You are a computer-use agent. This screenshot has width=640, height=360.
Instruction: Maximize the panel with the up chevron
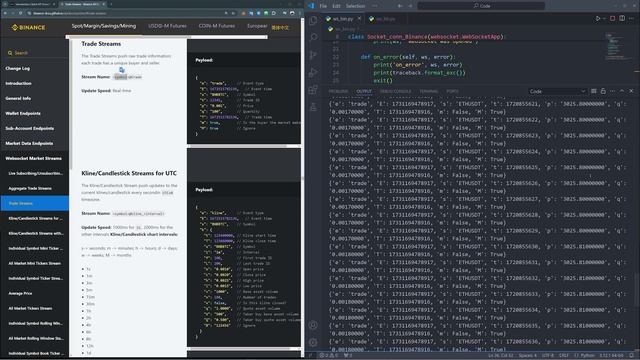tap(622, 91)
